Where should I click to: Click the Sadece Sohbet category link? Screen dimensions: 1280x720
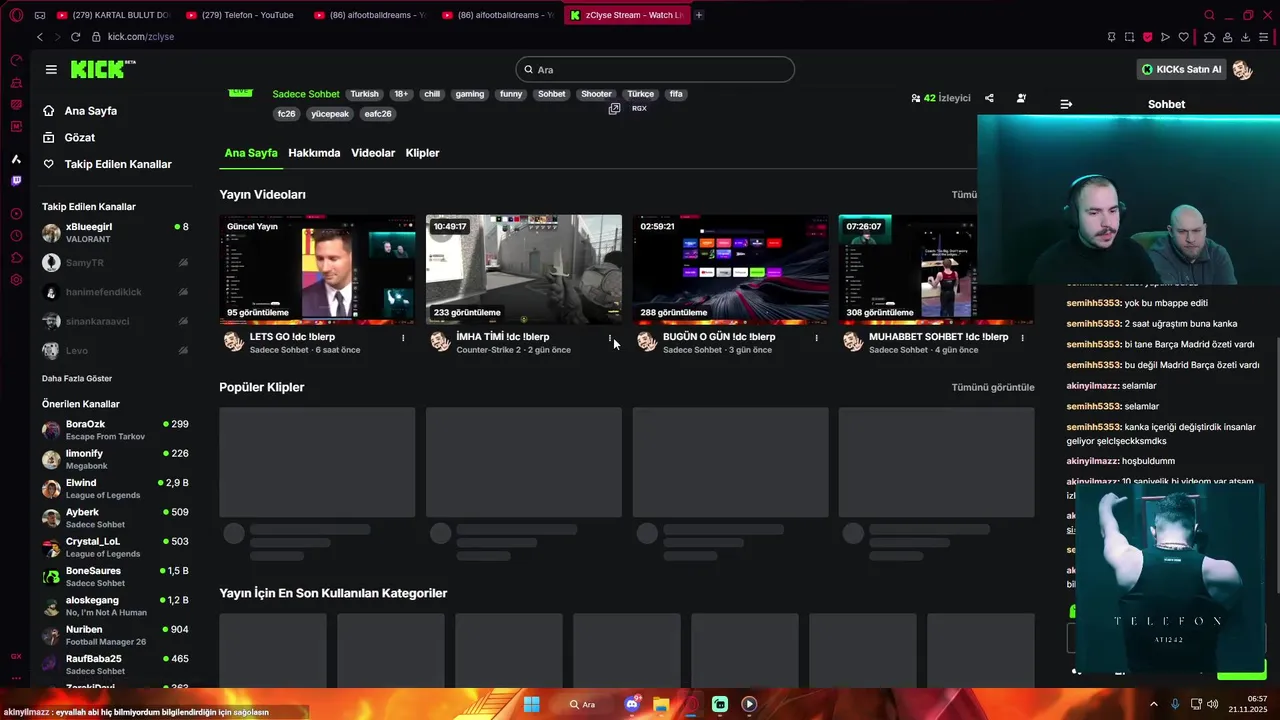coord(306,94)
